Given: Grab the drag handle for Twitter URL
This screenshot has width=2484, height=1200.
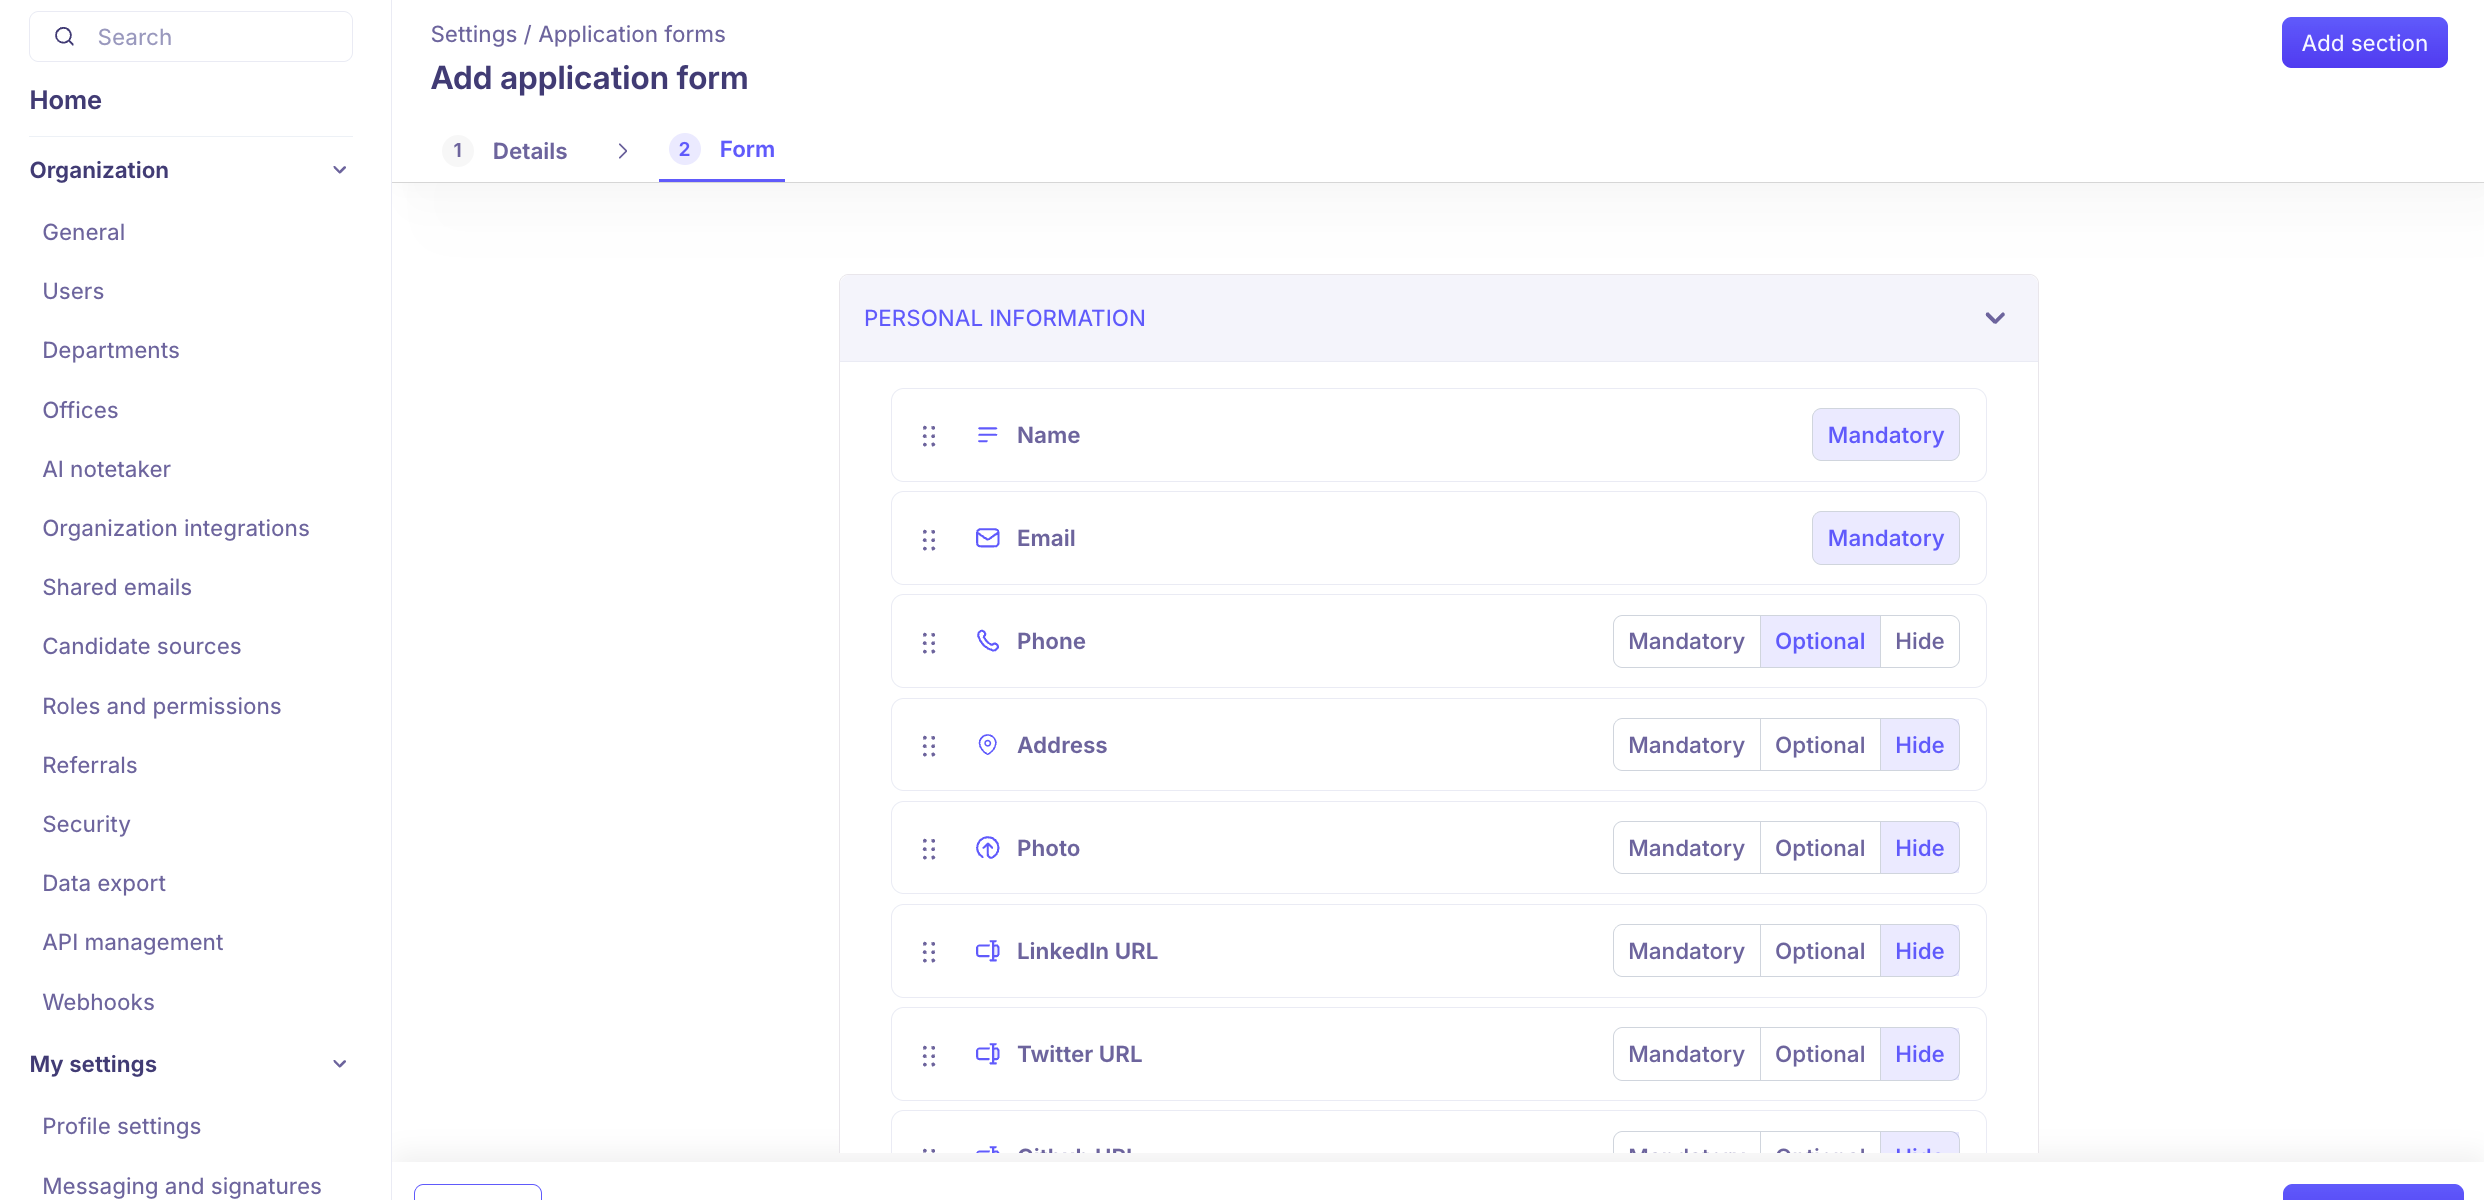Looking at the screenshot, I should (929, 1055).
